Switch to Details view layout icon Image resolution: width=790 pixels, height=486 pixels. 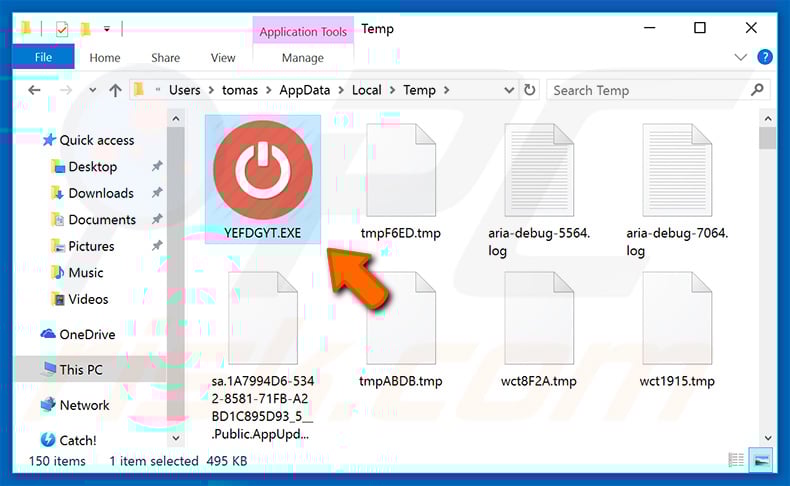(x=736, y=459)
